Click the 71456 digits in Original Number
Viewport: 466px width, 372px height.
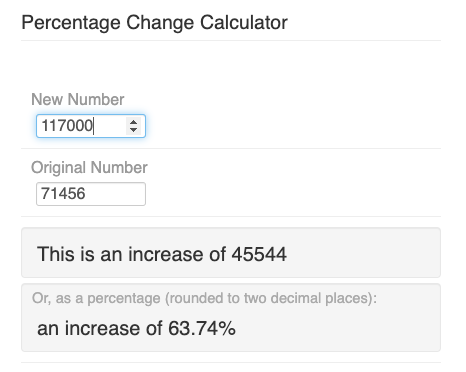(x=63, y=194)
